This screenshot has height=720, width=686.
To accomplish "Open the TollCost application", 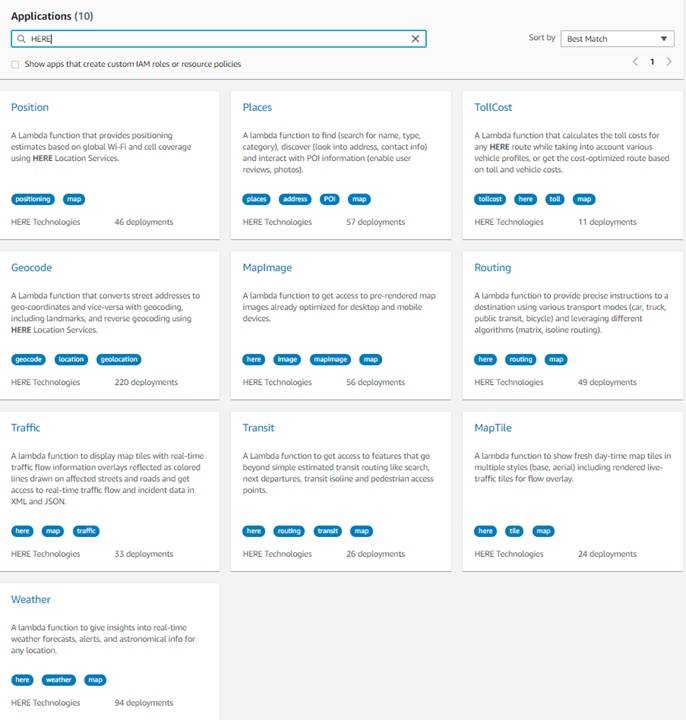I will coord(493,107).
